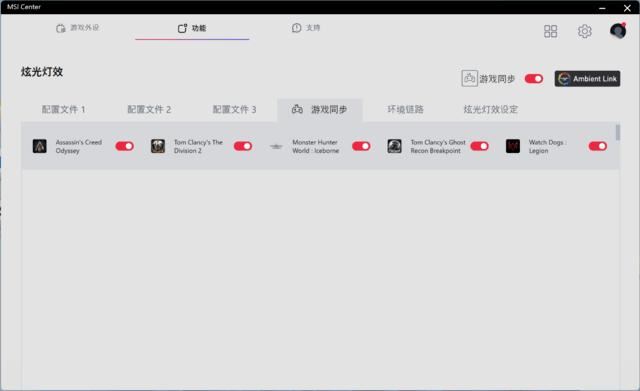Turn off Watch Dogs Legion sync switch

coord(598,146)
